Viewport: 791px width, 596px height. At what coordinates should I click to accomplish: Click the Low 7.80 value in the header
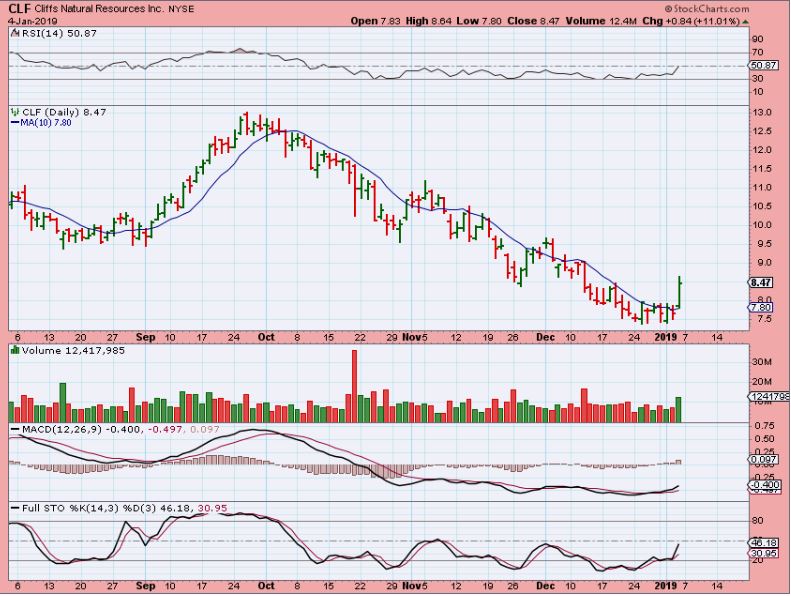(x=479, y=21)
